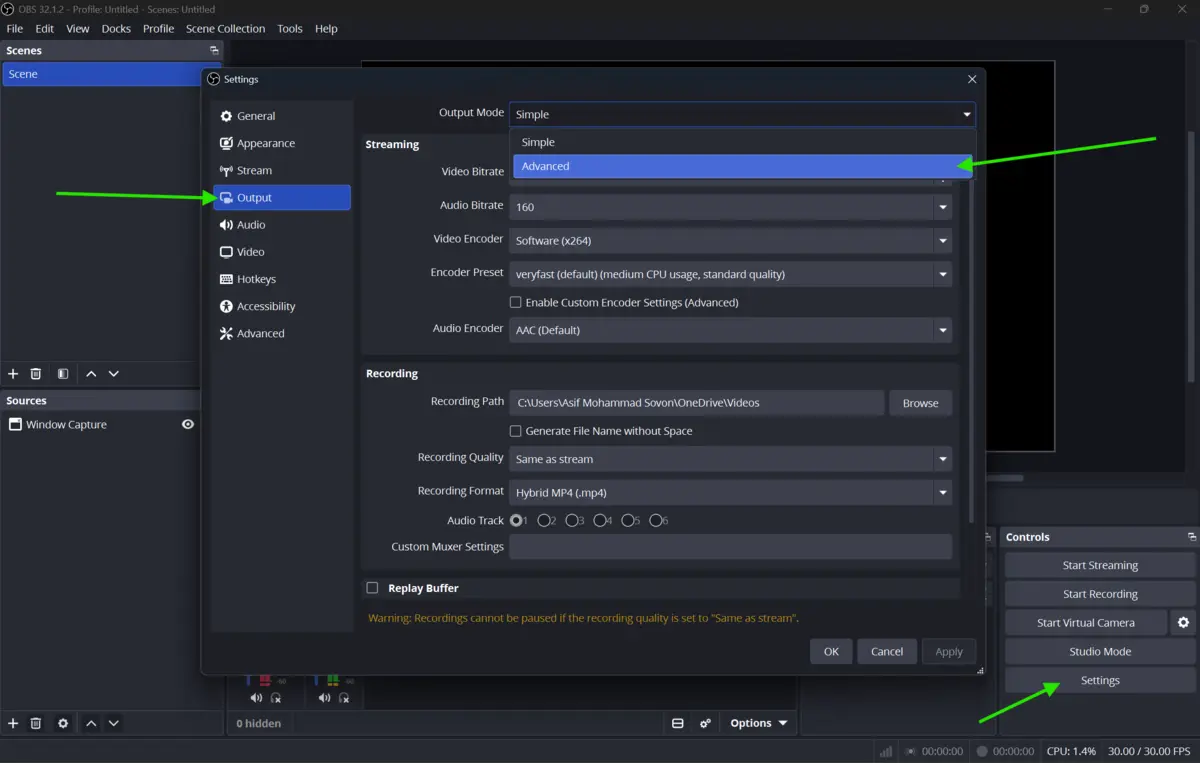This screenshot has width=1200, height=763.
Task: Toggle mixer layout icon beside Options
Action: [677, 723]
